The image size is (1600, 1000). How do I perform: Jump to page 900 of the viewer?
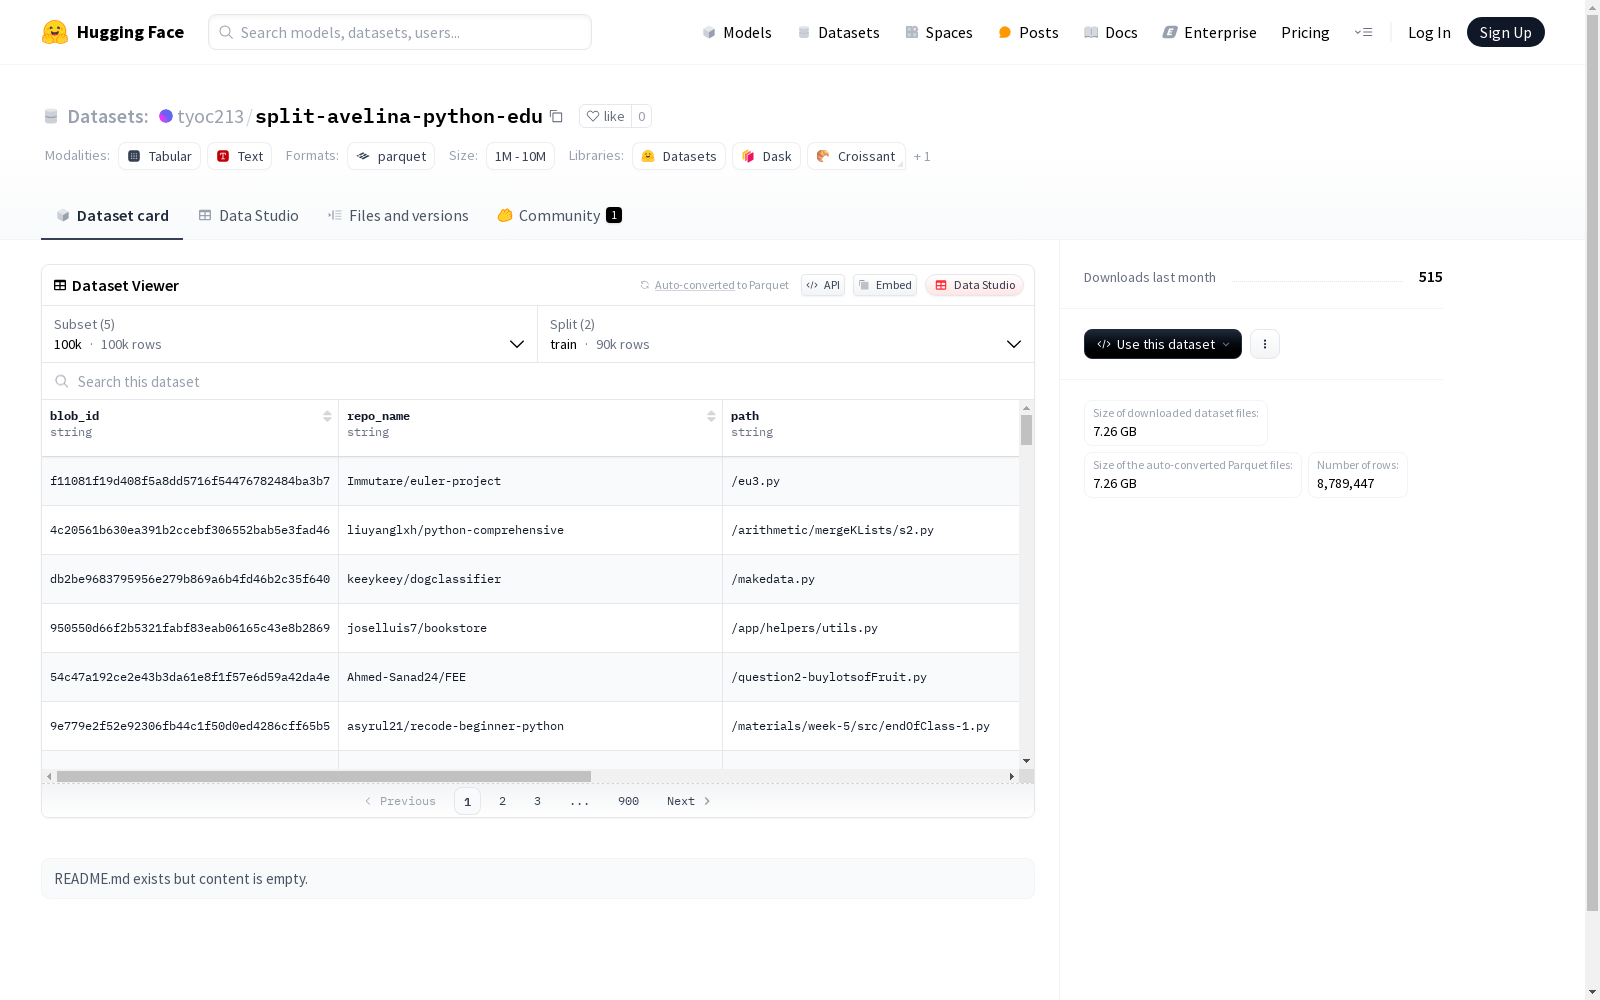[x=628, y=801]
